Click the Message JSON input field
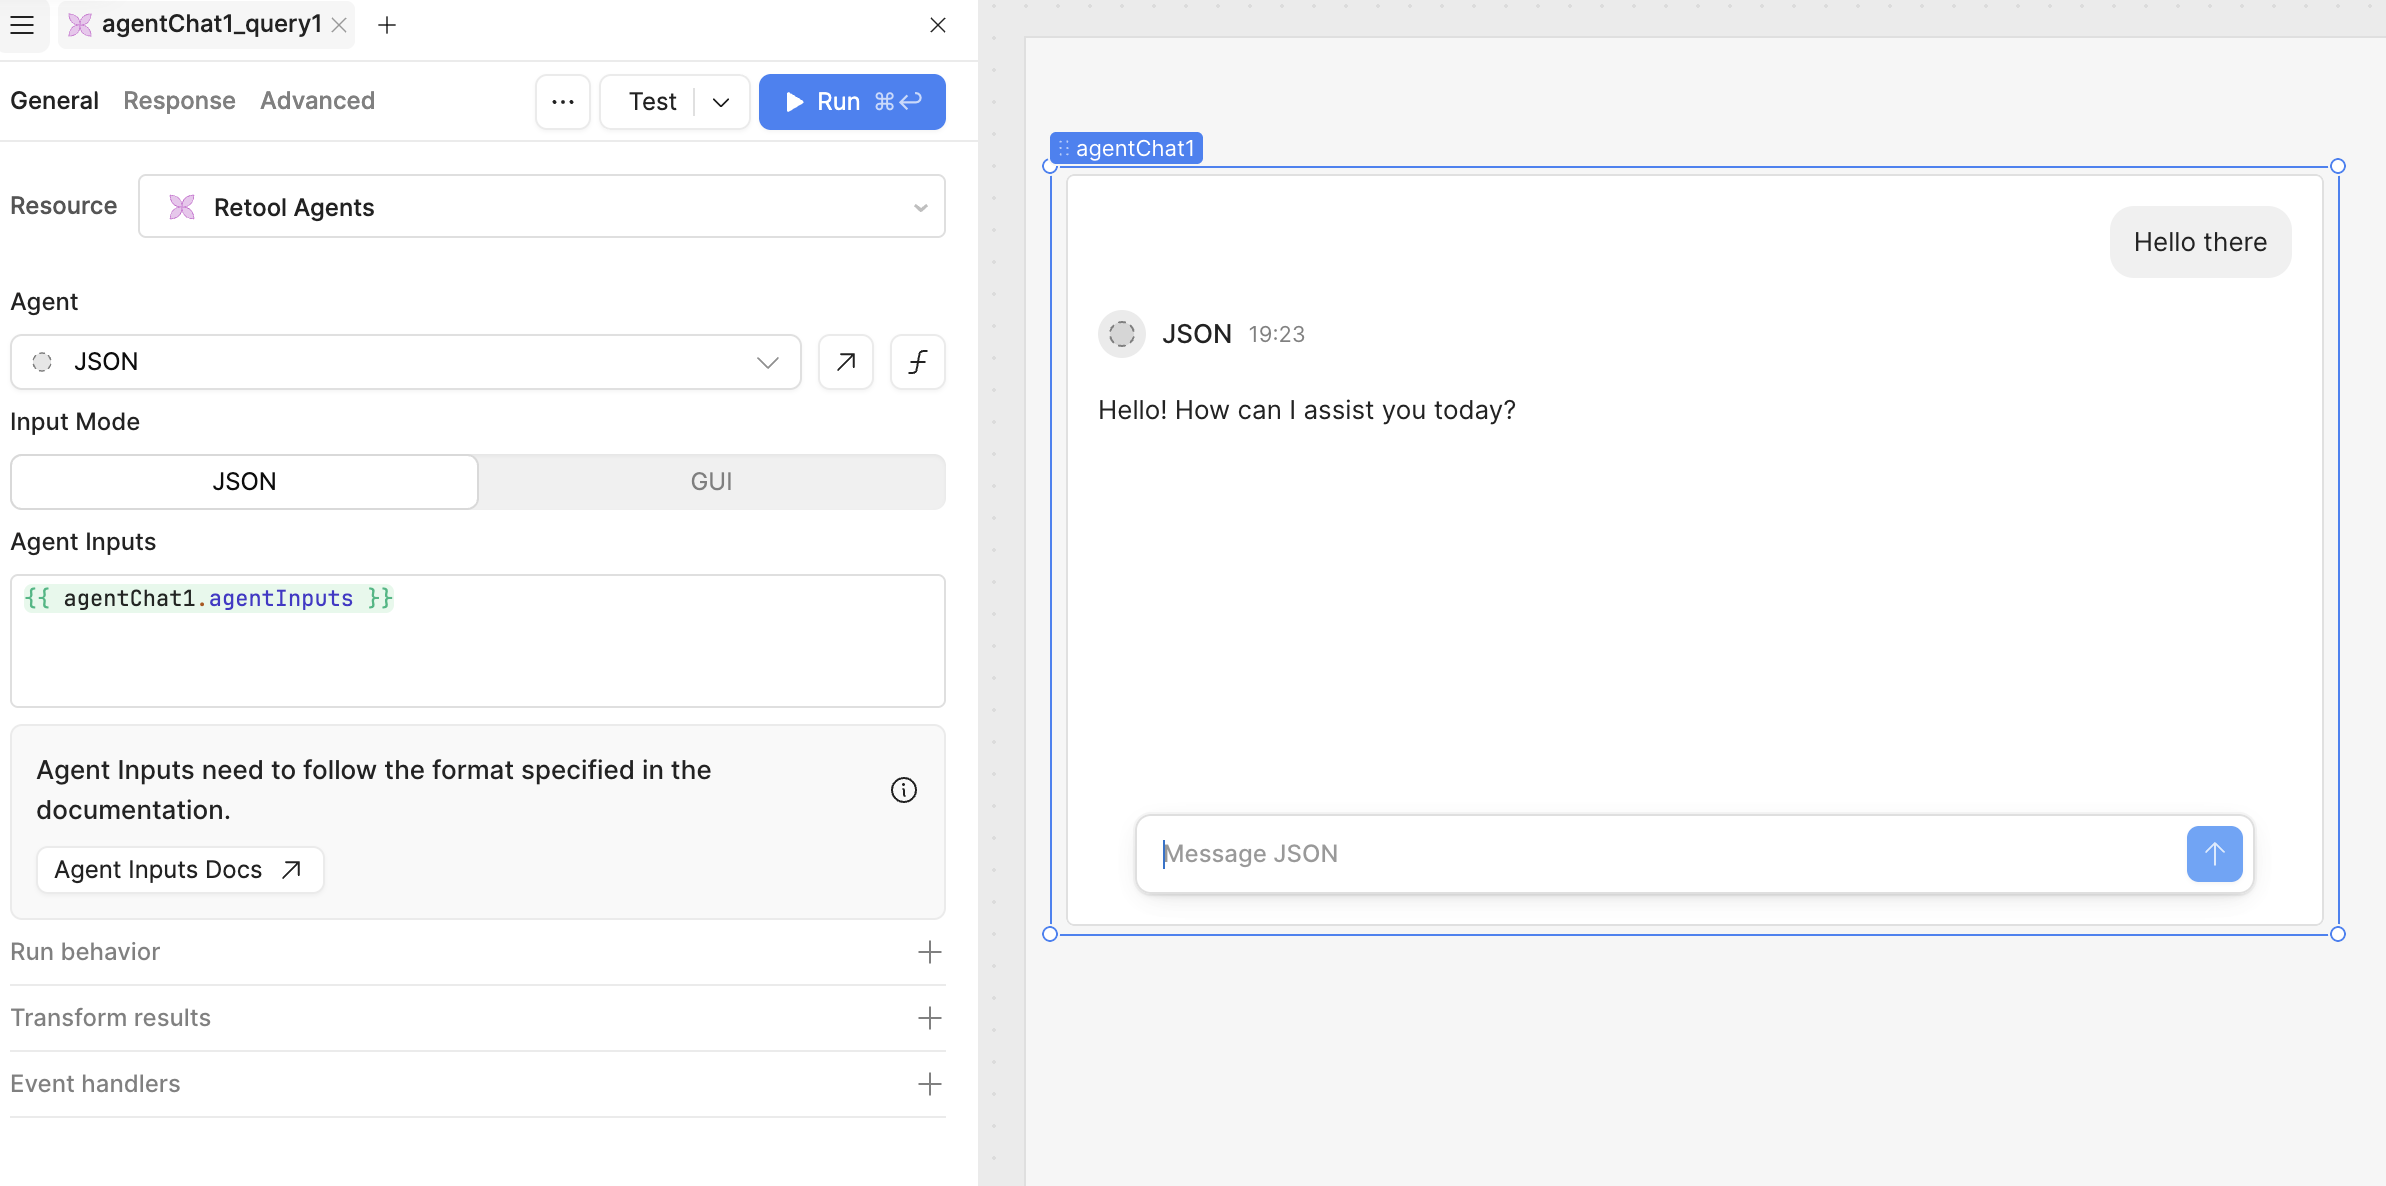Viewport: 2386px width, 1186px height. point(1660,854)
